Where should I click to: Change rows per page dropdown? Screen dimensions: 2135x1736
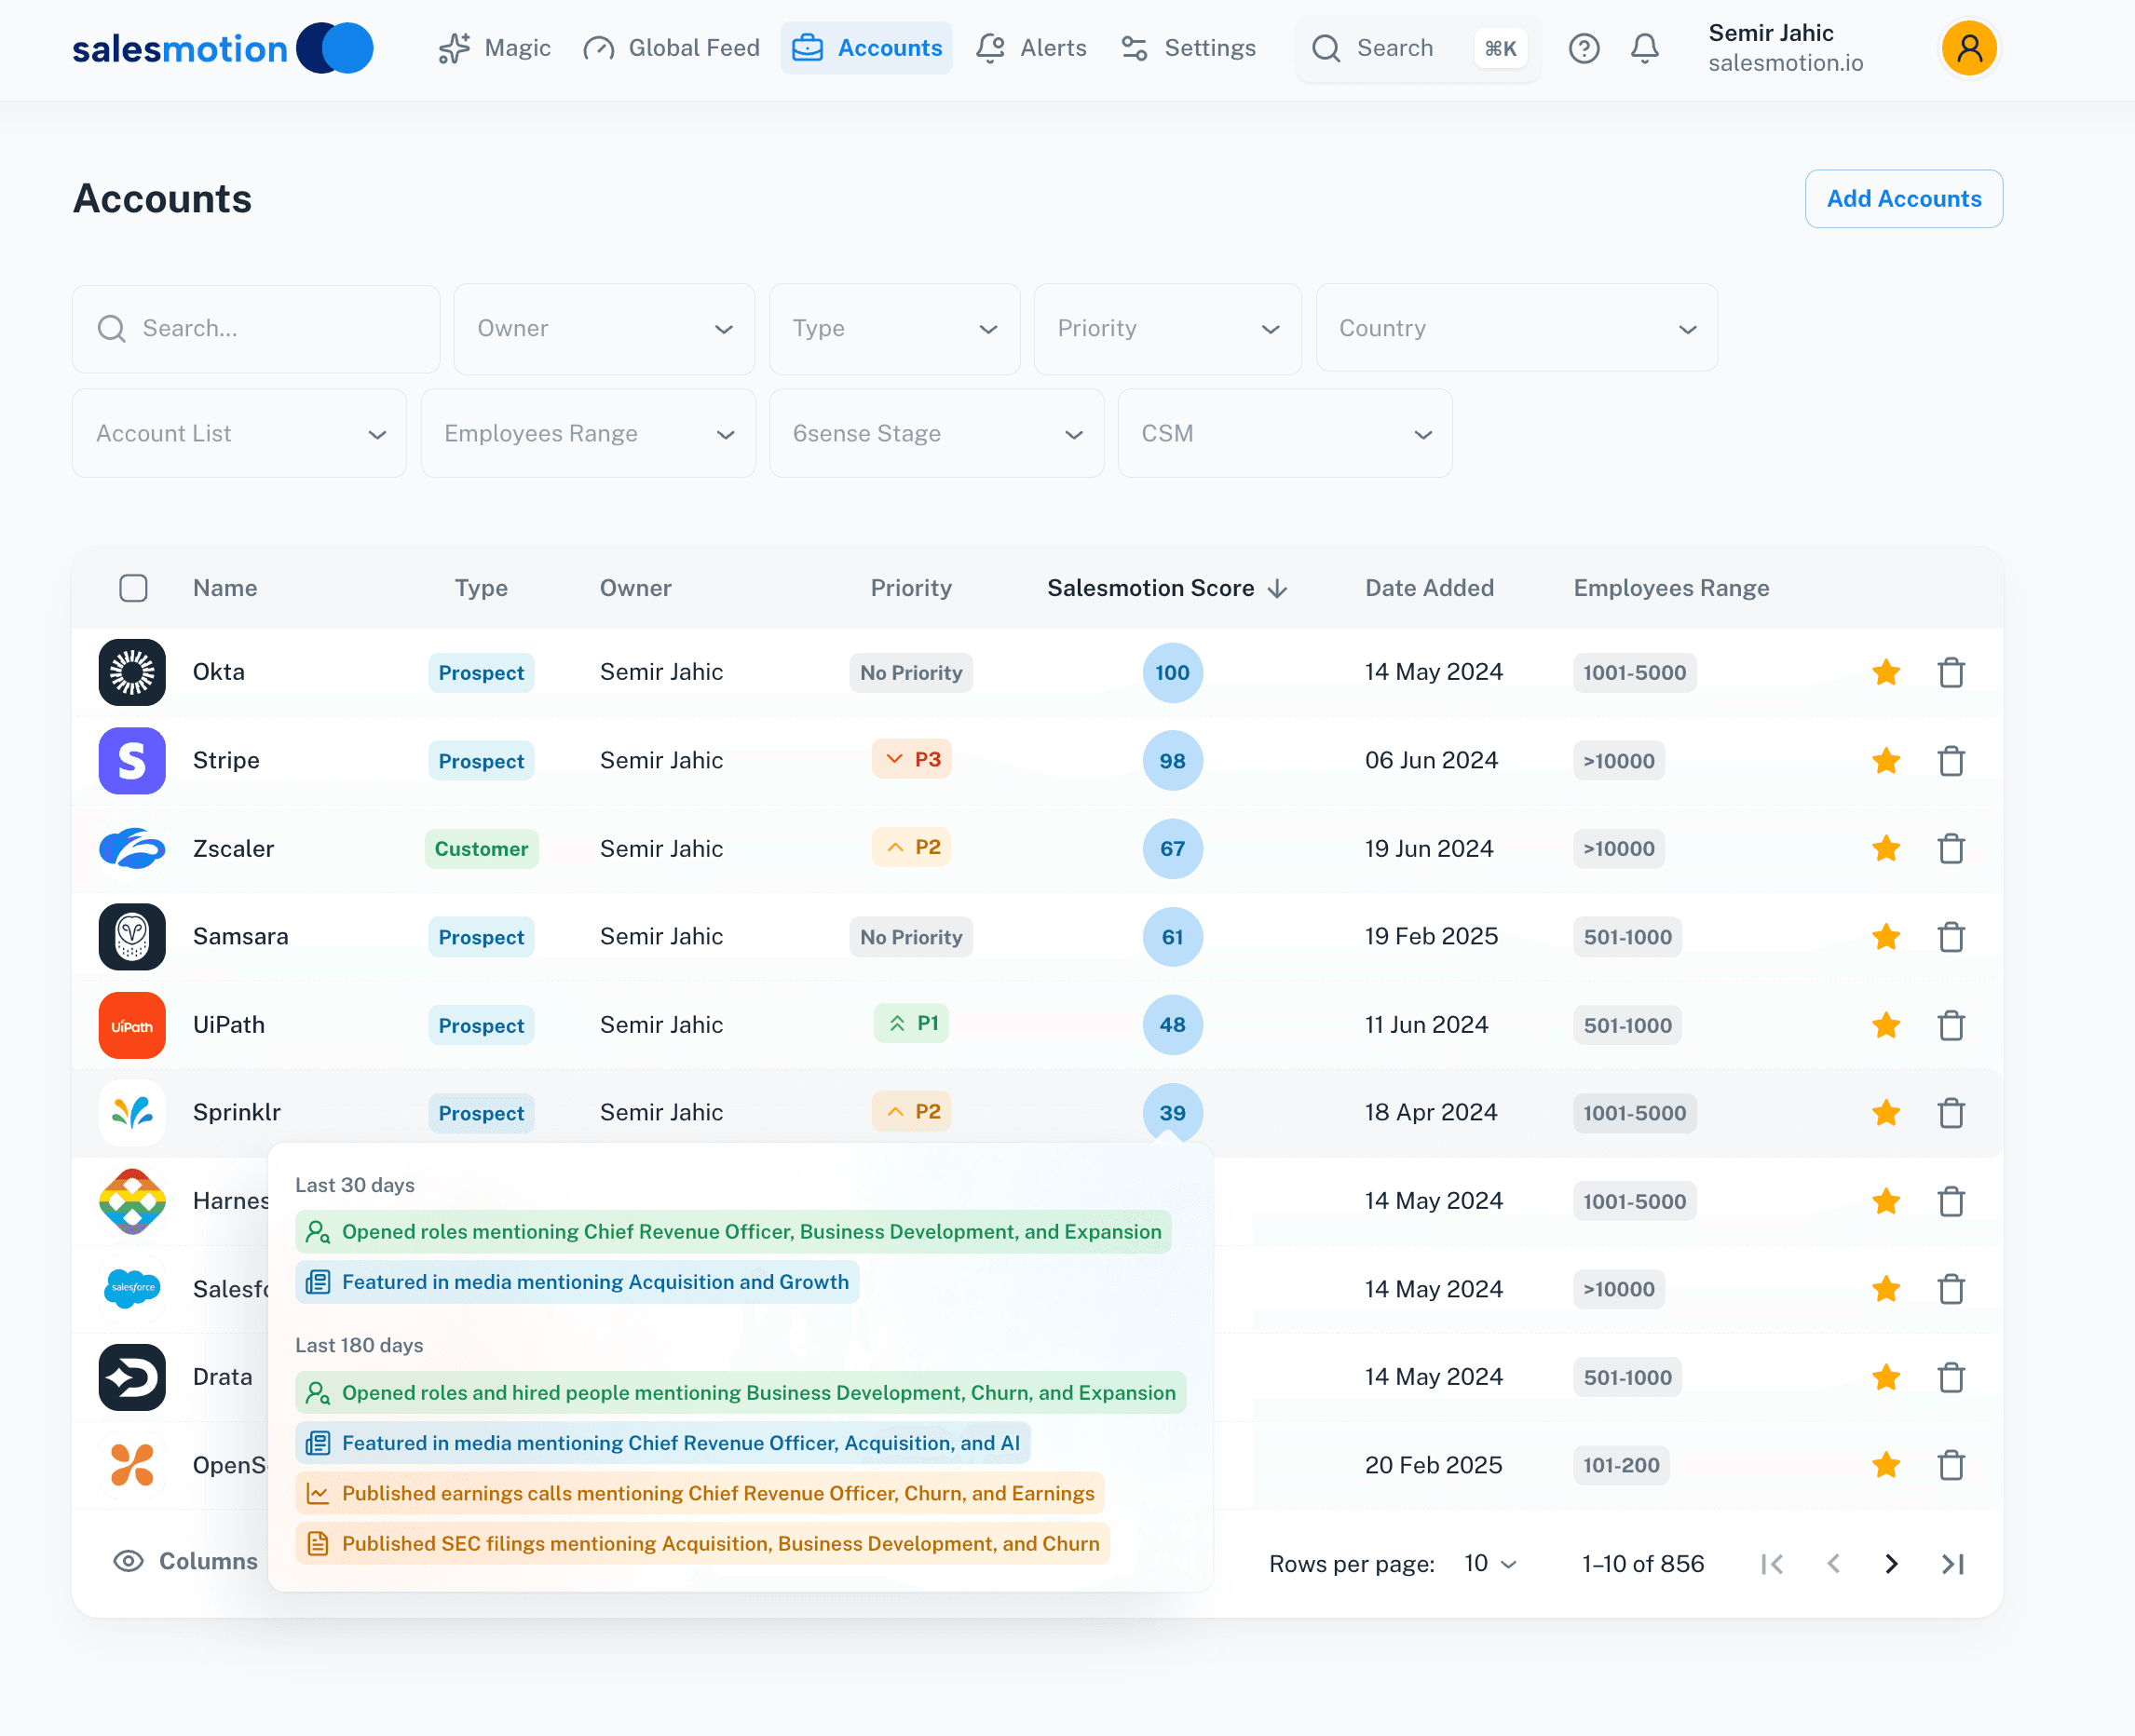[x=1490, y=1563]
